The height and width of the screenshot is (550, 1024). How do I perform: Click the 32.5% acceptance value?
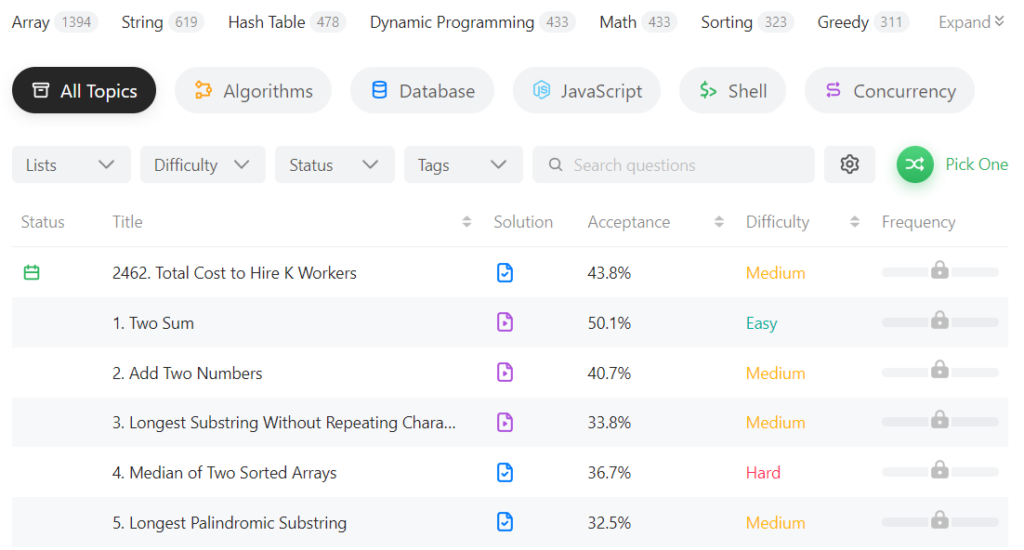pyautogui.click(x=609, y=523)
